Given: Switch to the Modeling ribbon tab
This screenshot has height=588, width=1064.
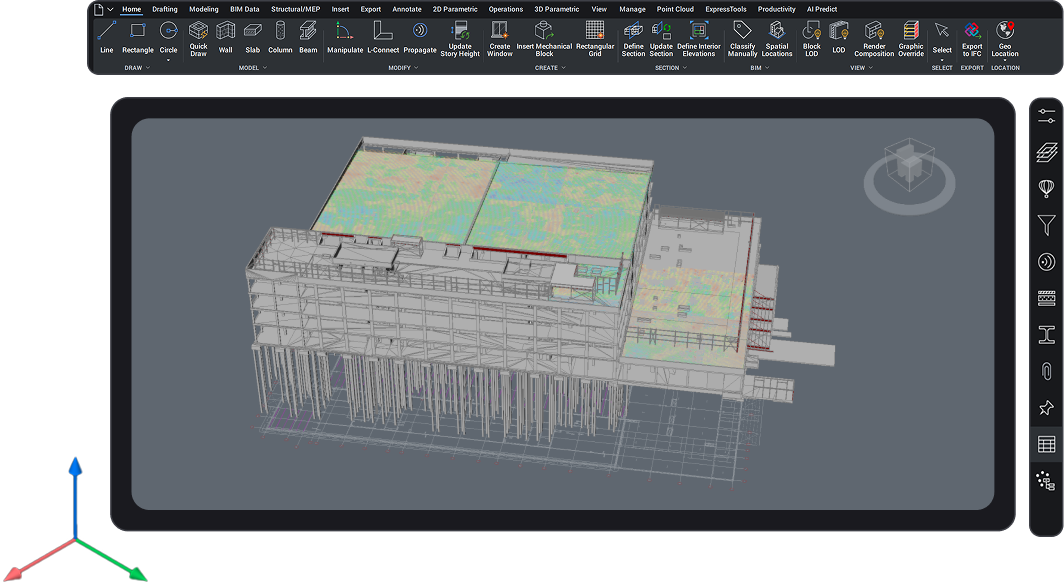Looking at the screenshot, I should click(x=204, y=9).
